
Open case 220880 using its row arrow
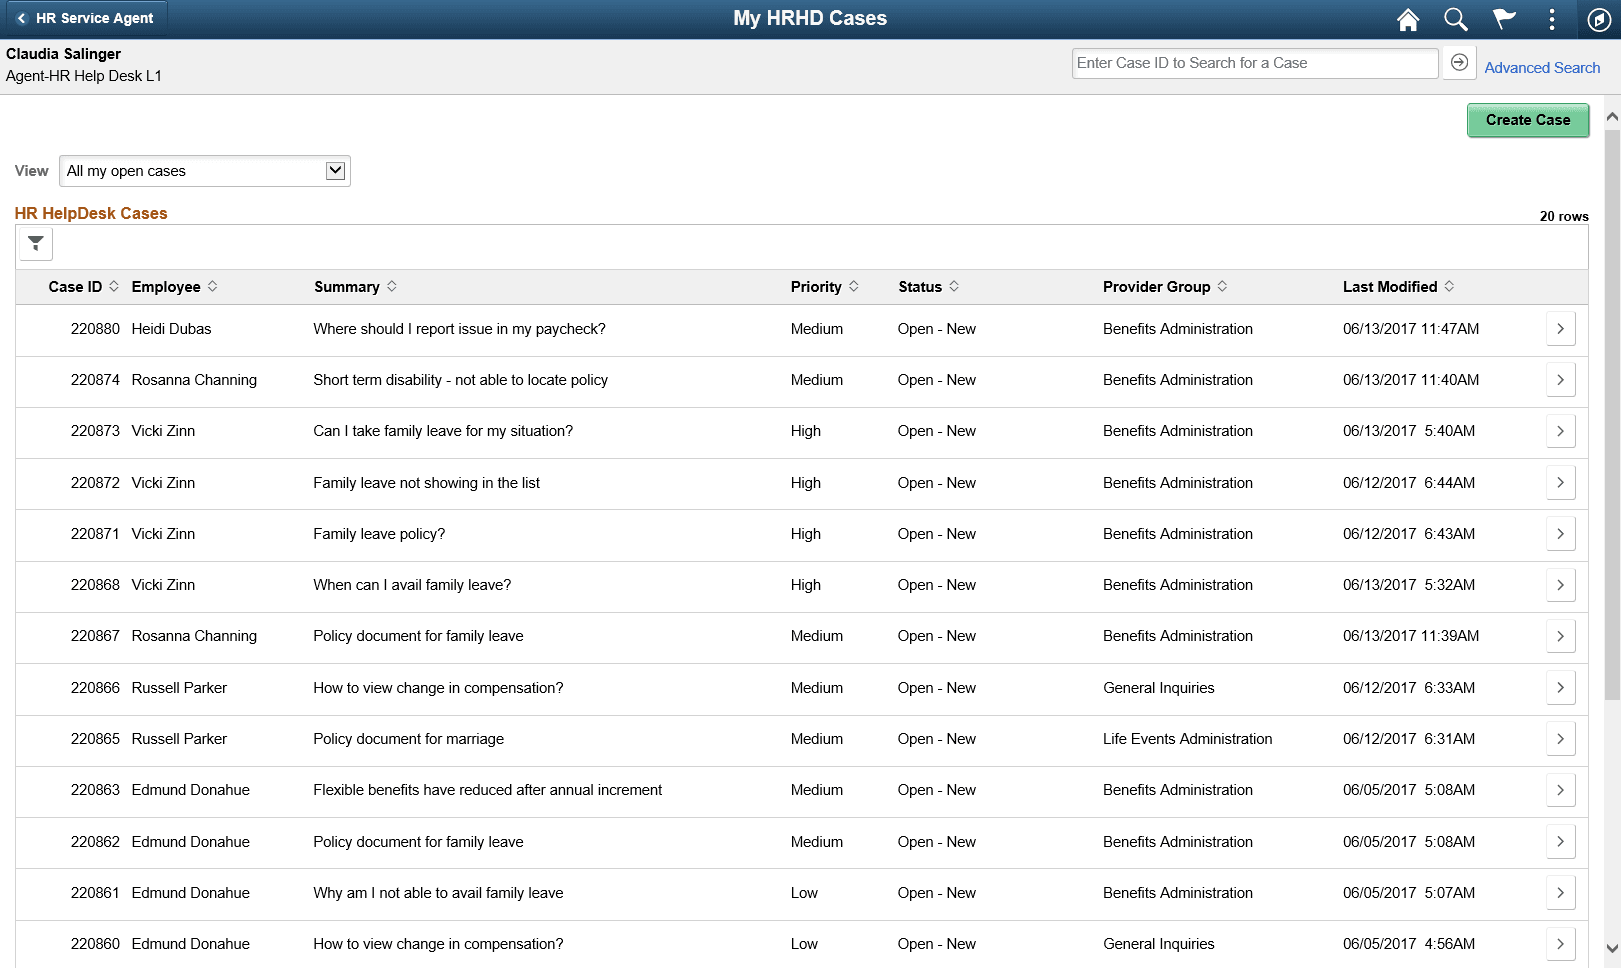[1560, 328]
